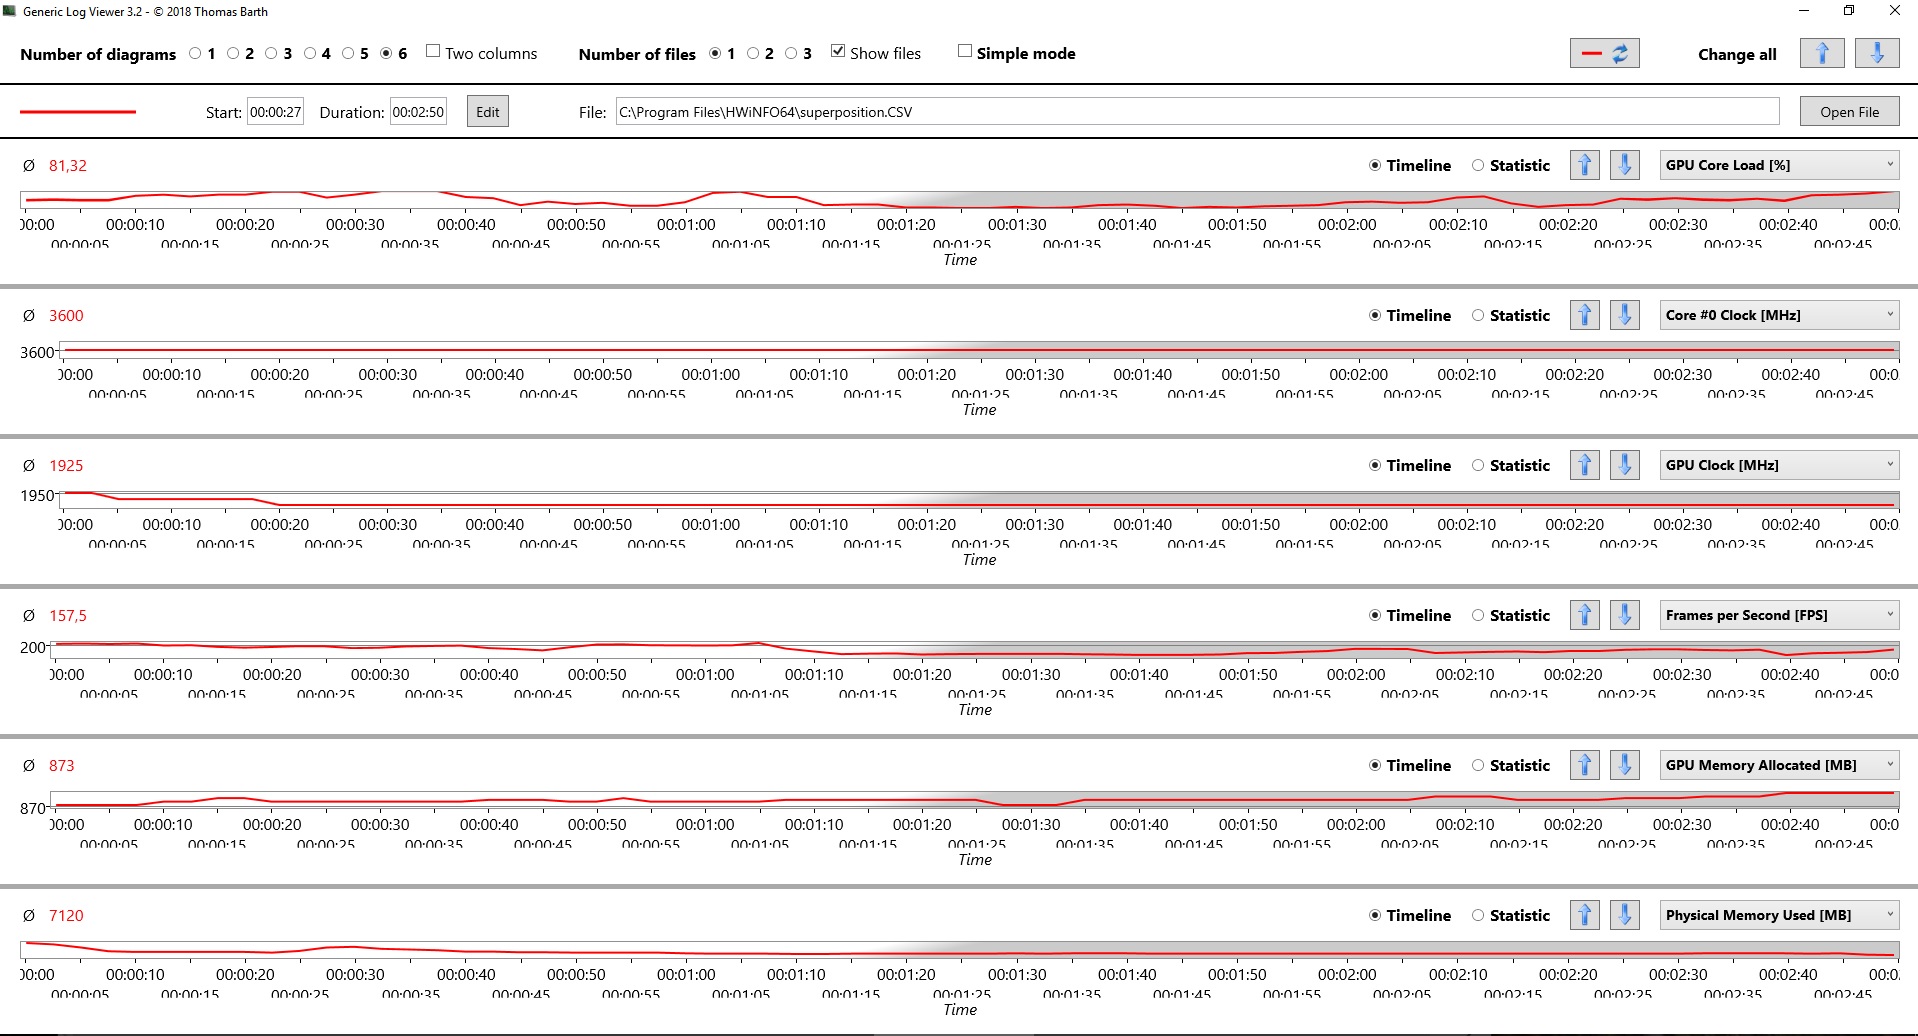
Task: Click inside the Frames per Second timeline chart
Action: 974,650
